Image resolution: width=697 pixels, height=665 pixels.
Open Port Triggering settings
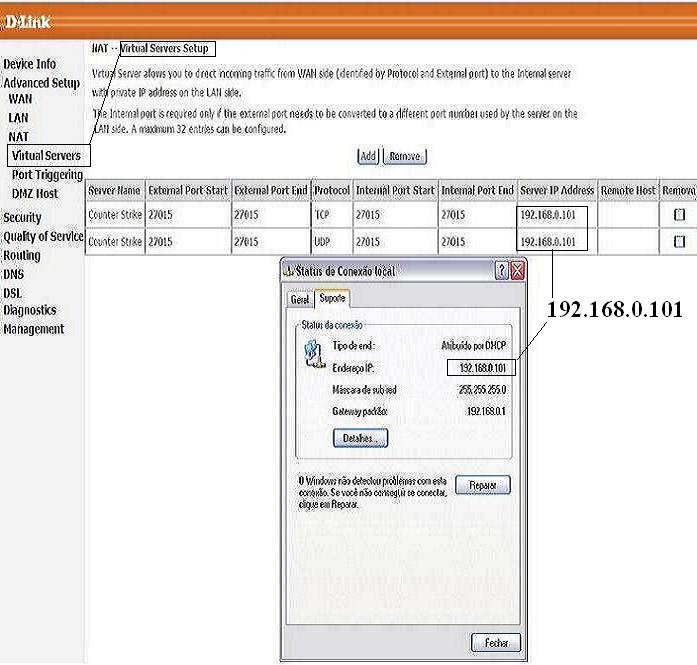tap(47, 175)
